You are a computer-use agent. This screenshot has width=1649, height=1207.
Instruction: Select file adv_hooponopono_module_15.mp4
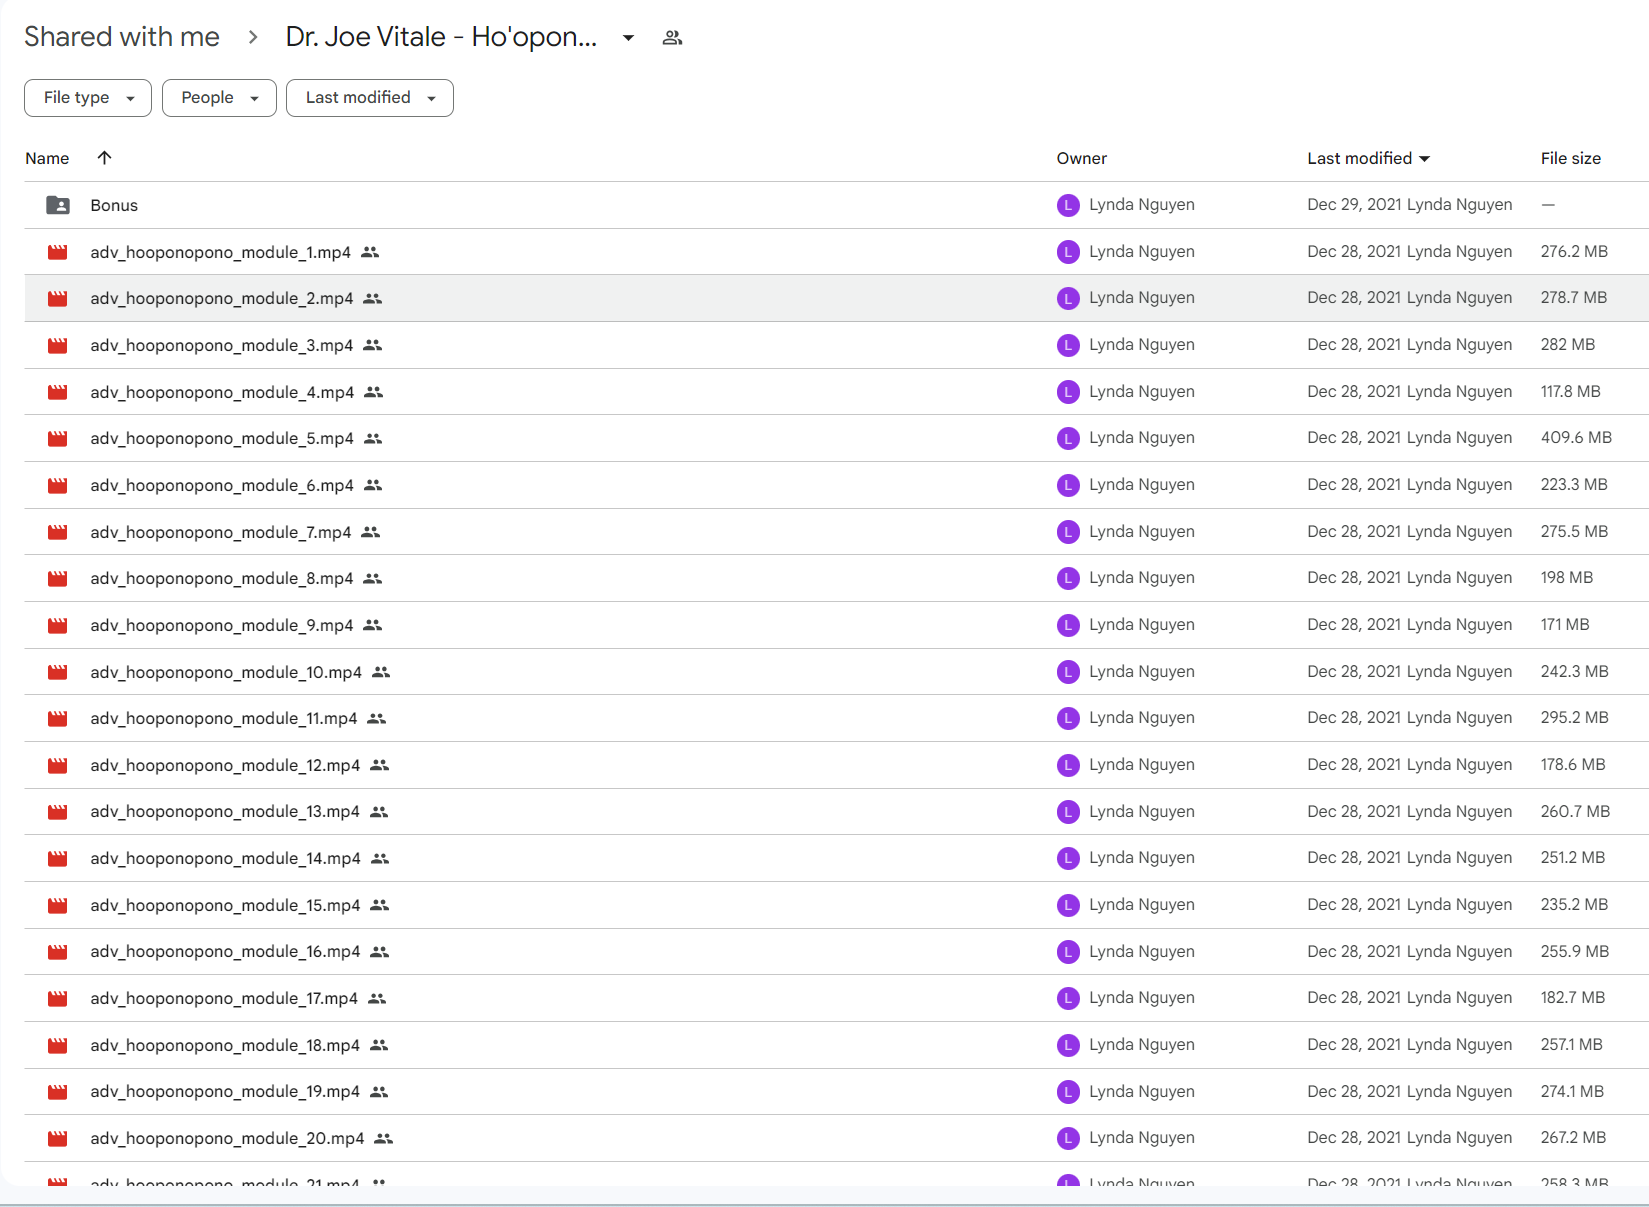point(225,905)
